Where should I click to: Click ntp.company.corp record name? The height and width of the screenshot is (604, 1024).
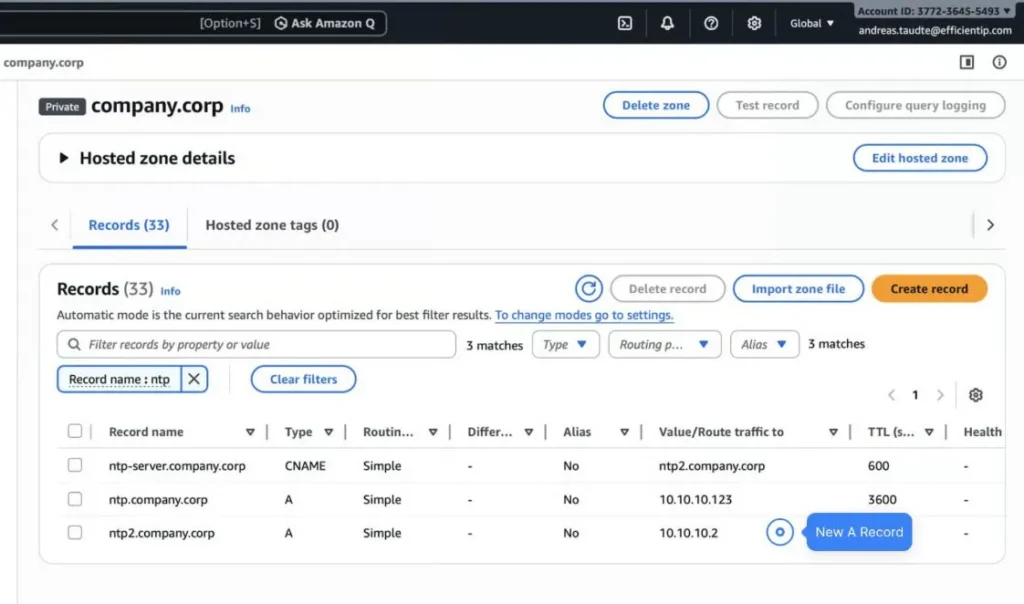point(158,500)
